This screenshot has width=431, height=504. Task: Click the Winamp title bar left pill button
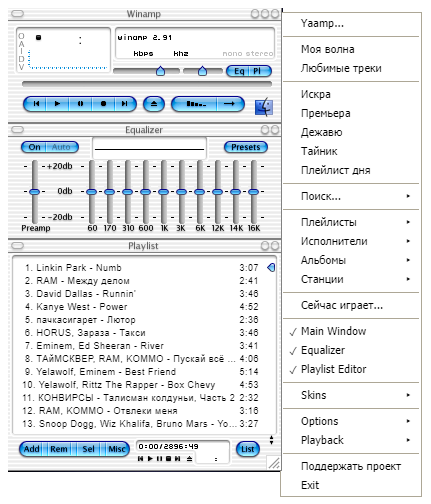click(x=18, y=14)
